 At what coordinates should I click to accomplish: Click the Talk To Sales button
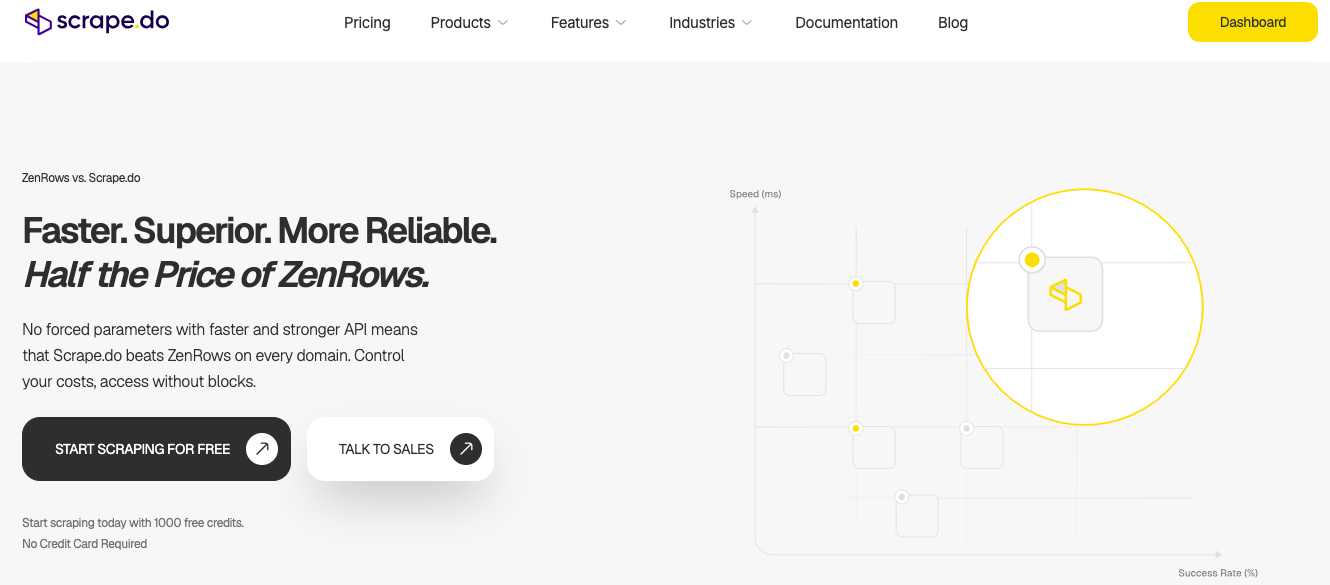tap(400, 449)
